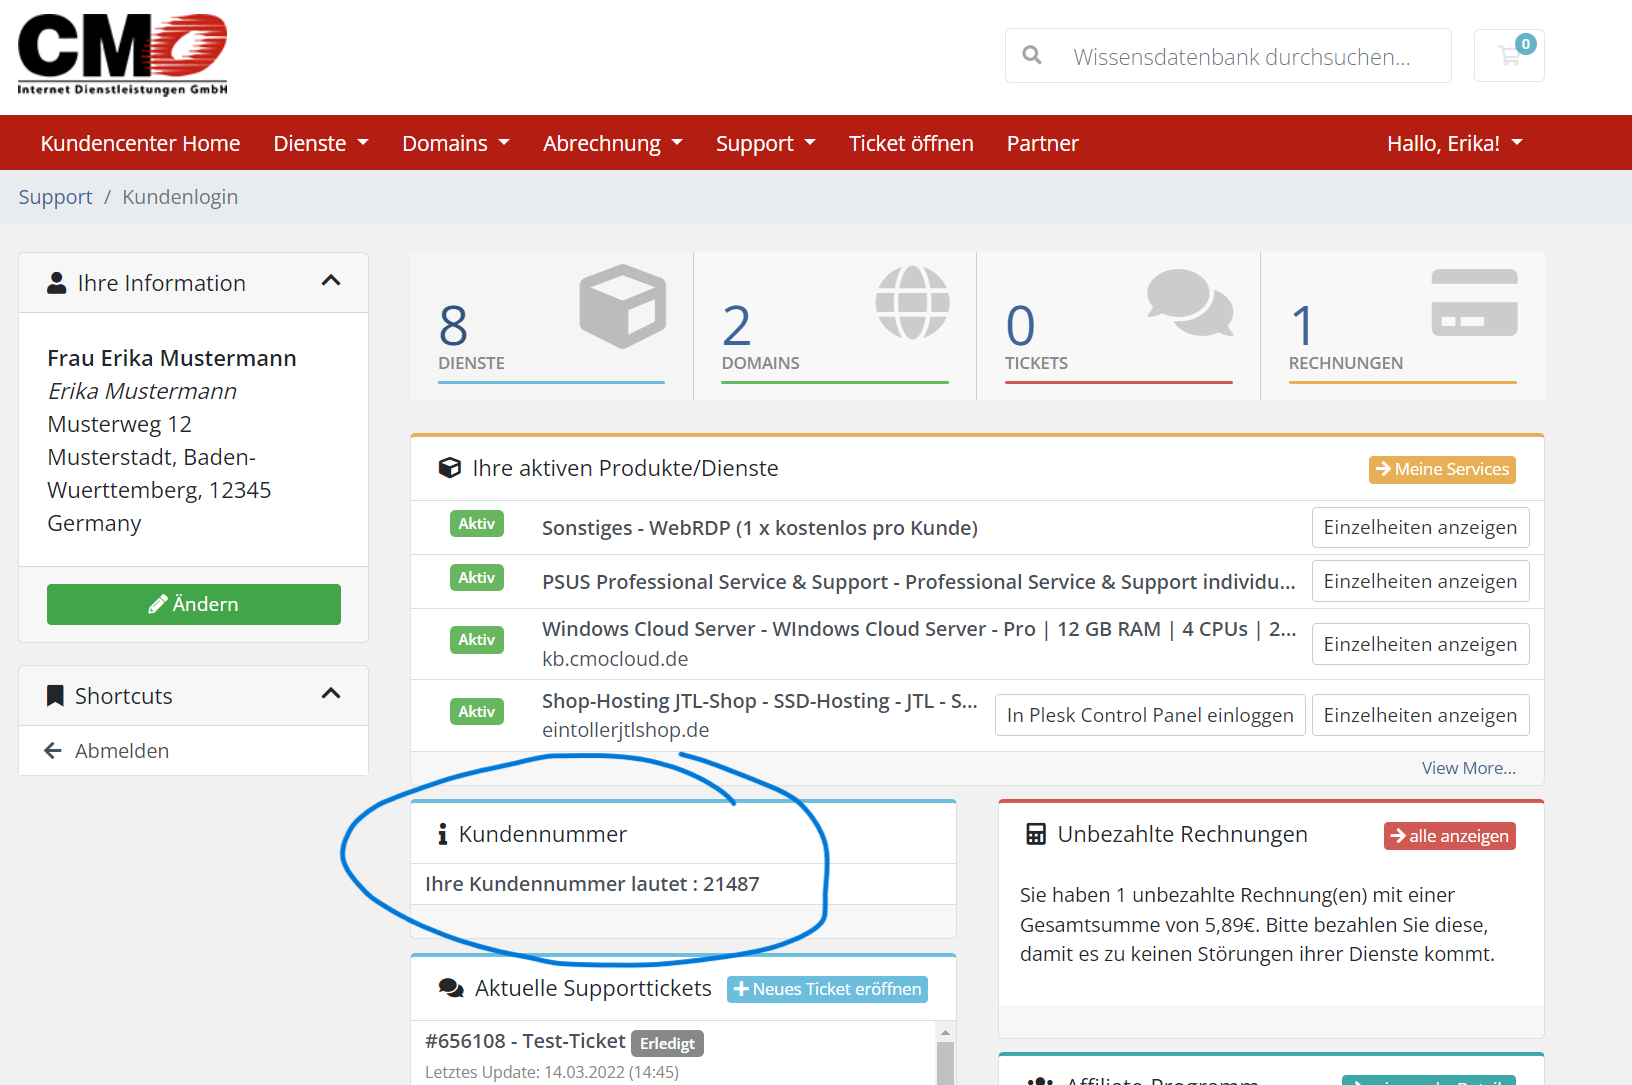Open the View More link under active products
This screenshot has height=1085, width=1632.
[1468, 767]
